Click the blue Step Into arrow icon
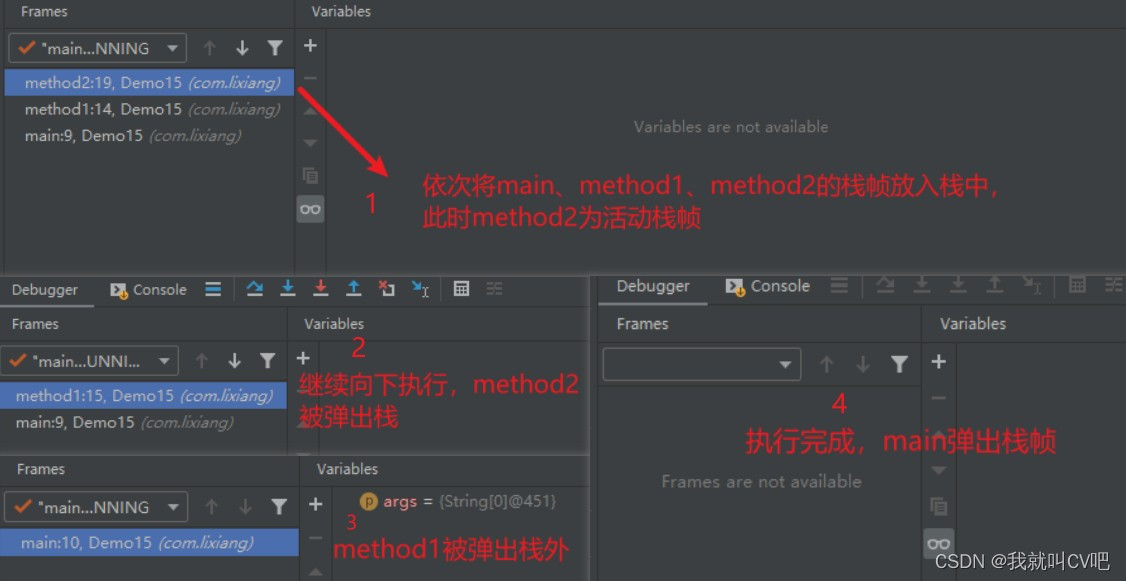 (288, 289)
